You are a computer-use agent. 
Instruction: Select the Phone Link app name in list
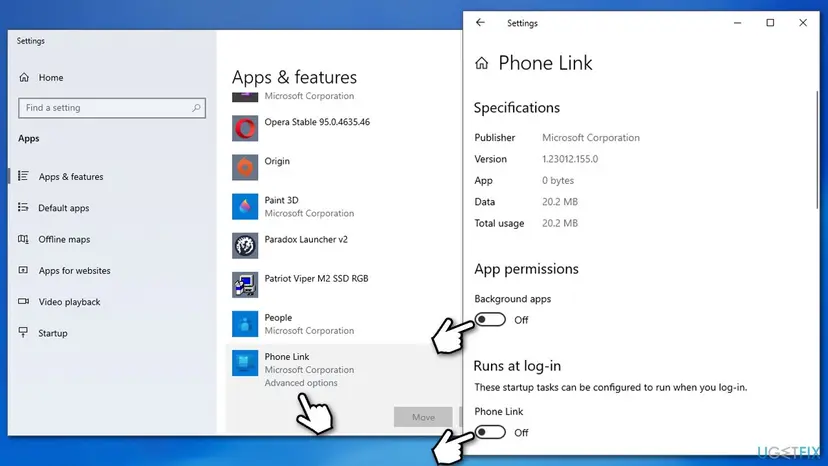tap(287, 357)
